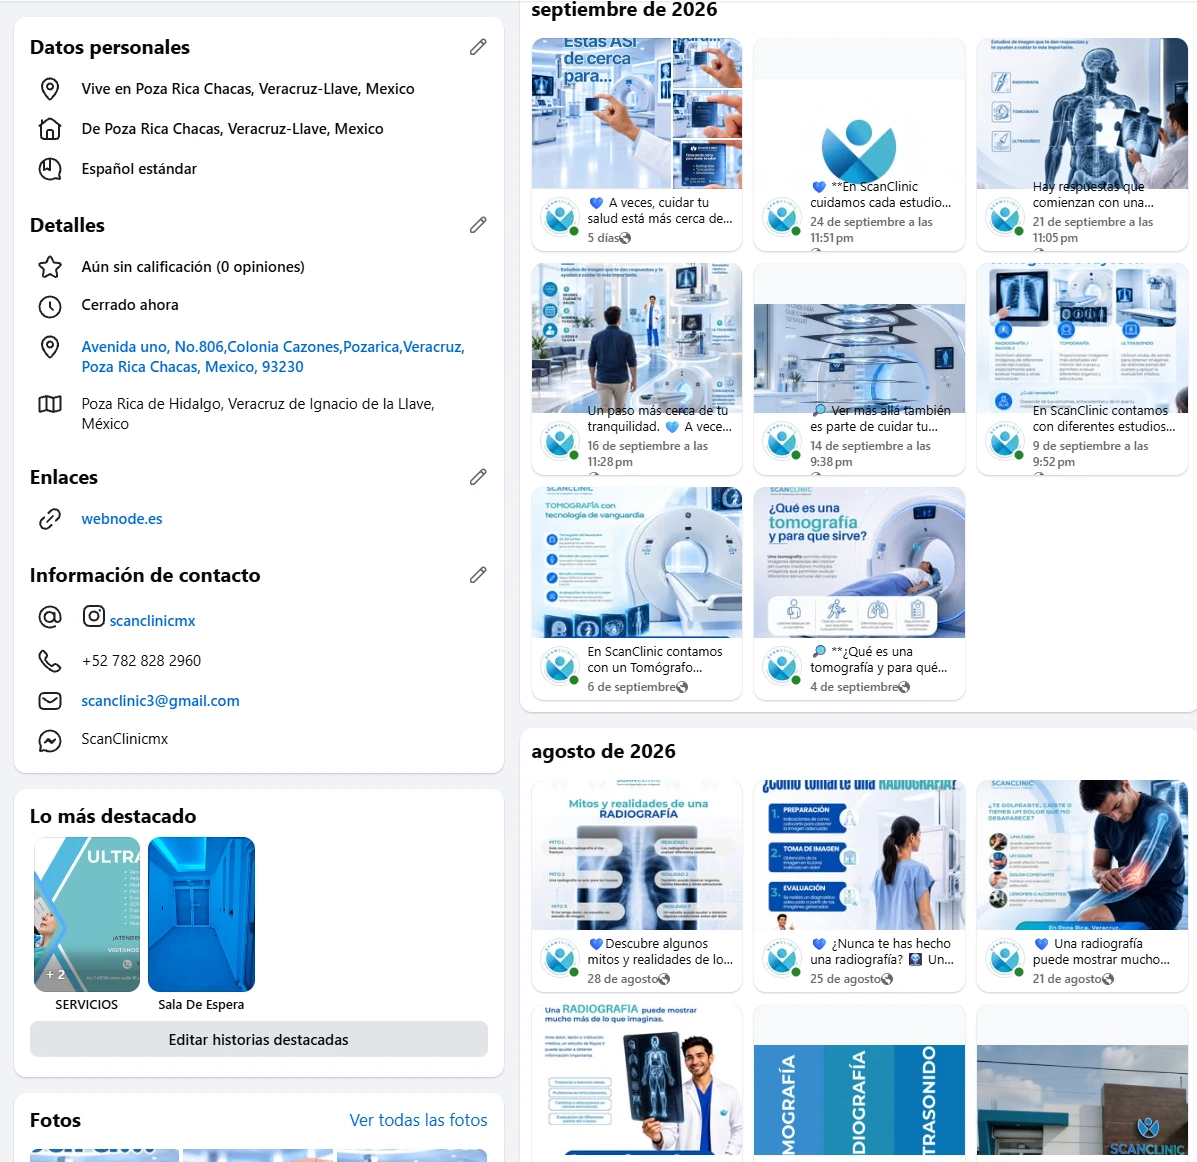Click the '+52 782 828 2960' phone number
This screenshot has height=1162, width=1197.
[141, 661]
